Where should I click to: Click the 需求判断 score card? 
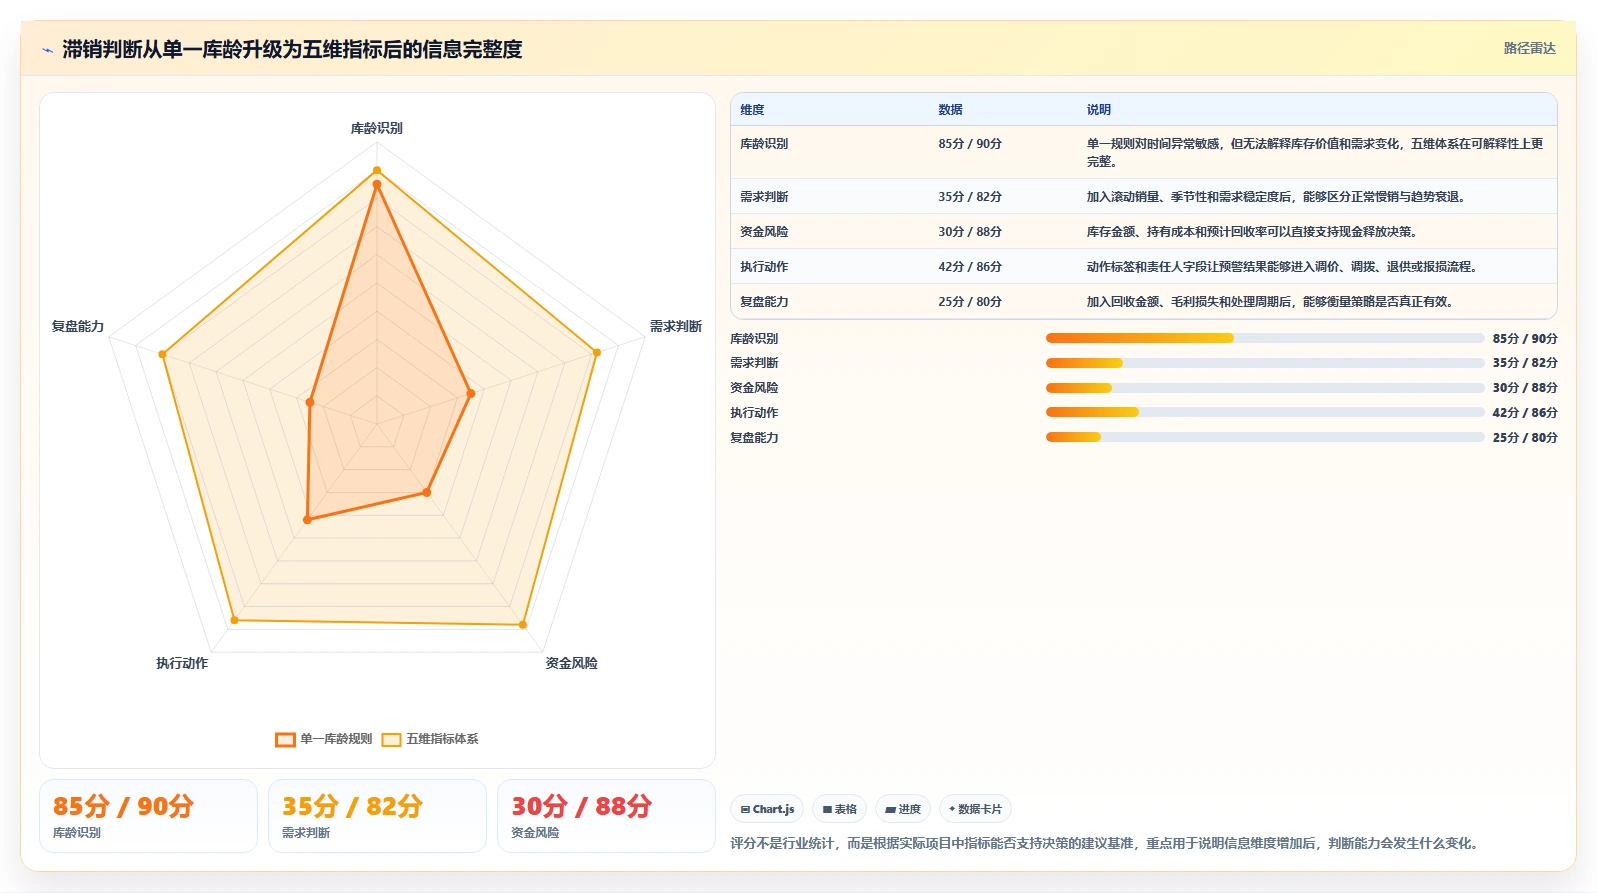(x=377, y=816)
